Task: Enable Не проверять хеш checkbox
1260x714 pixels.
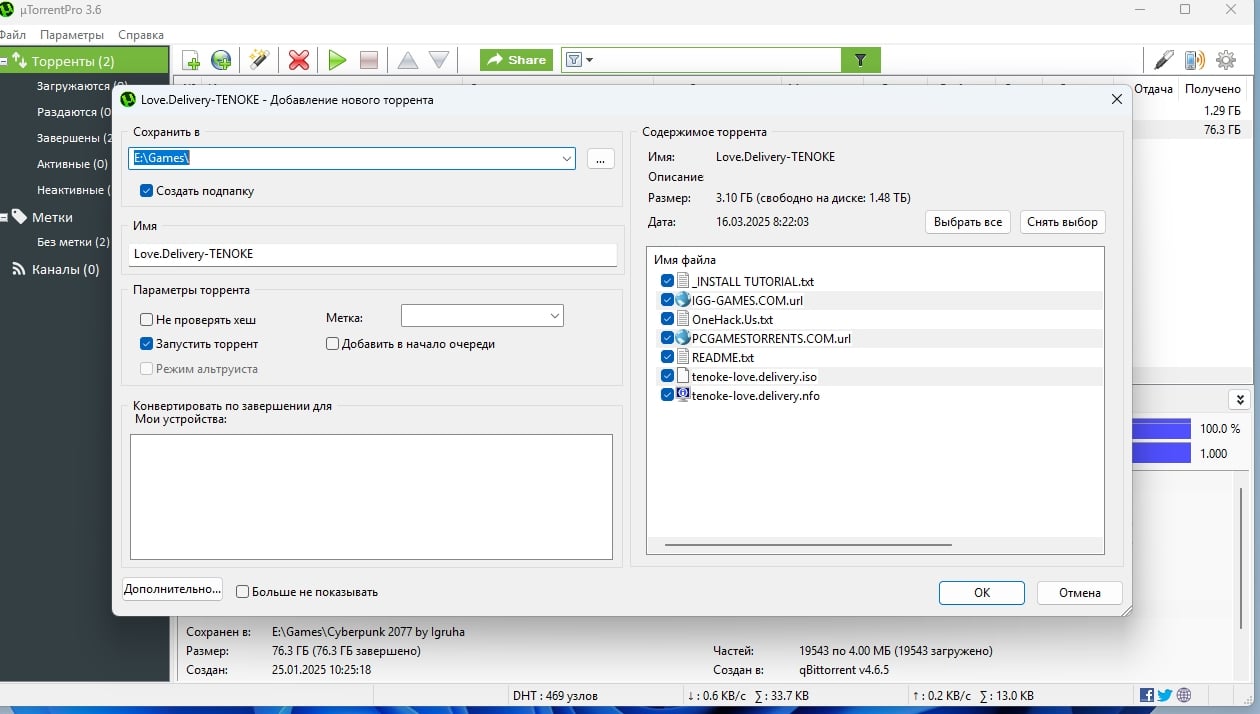Action: (147, 320)
